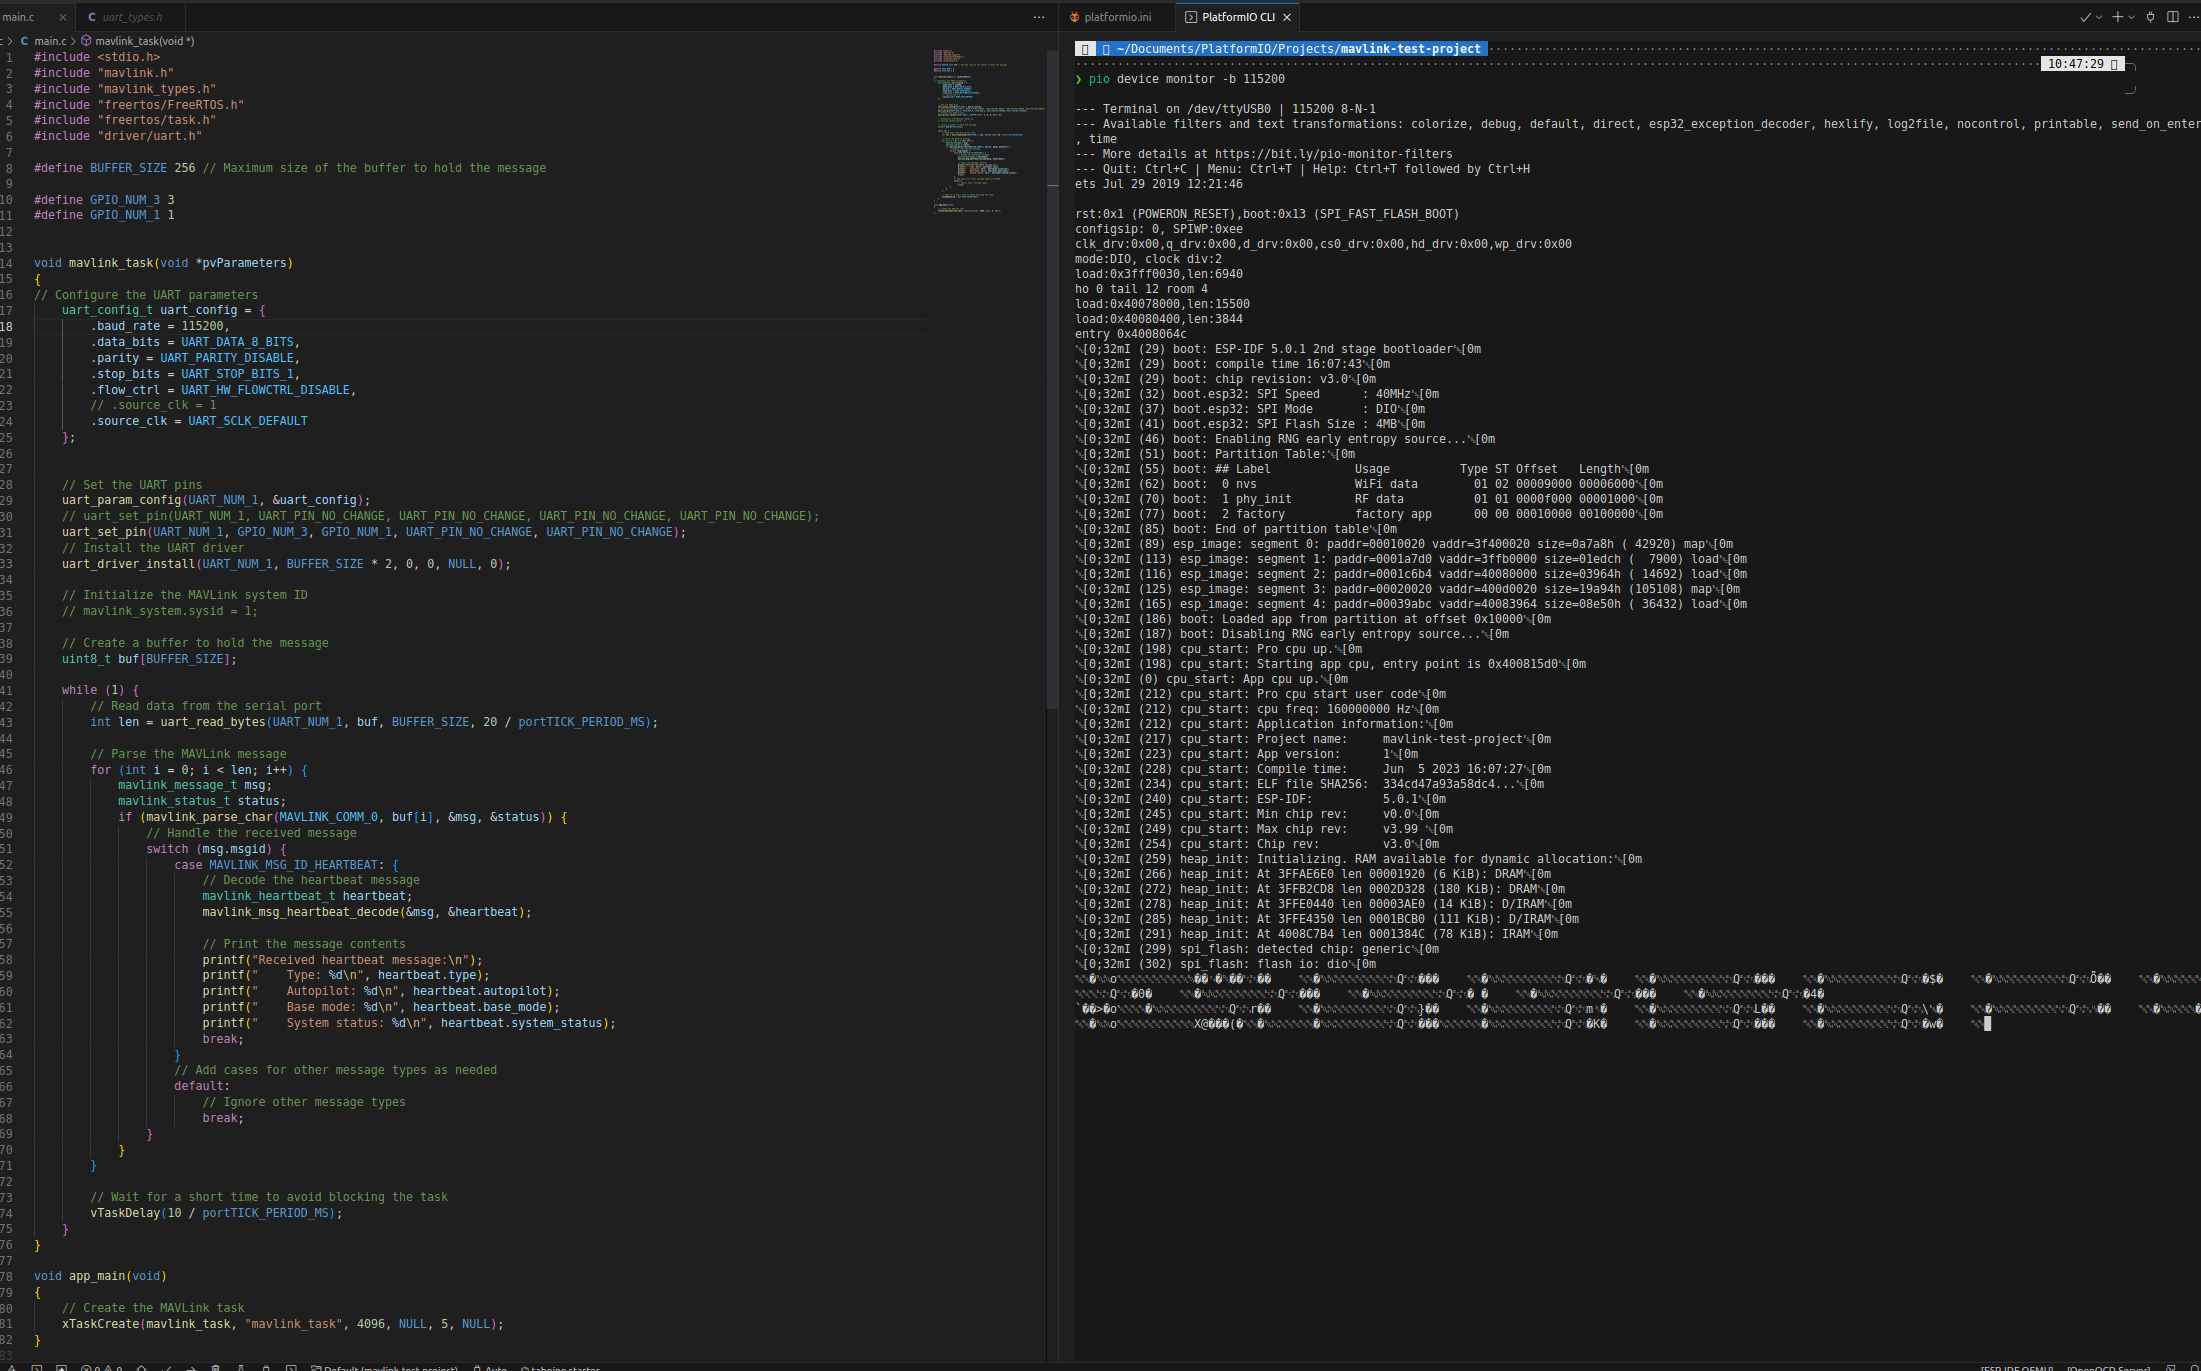This screenshot has width=2201, height=1371.
Task: Click the uart_param_config call line
Action: pos(216,500)
